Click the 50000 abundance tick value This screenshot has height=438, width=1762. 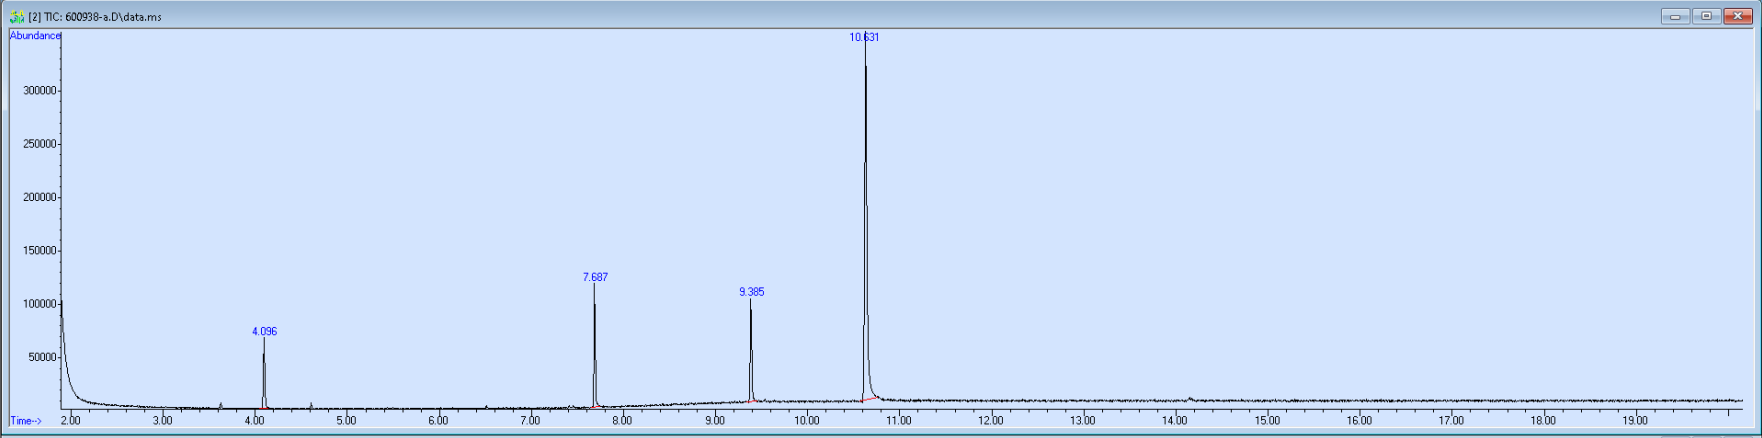click(42, 358)
